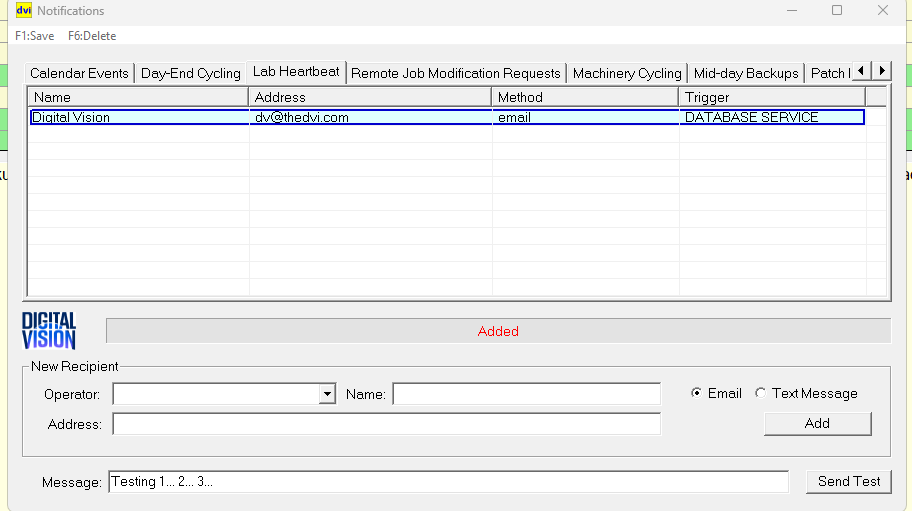This screenshot has width=912, height=511.
Task: Focus the Address text field
Action: pyautogui.click(x=386, y=425)
